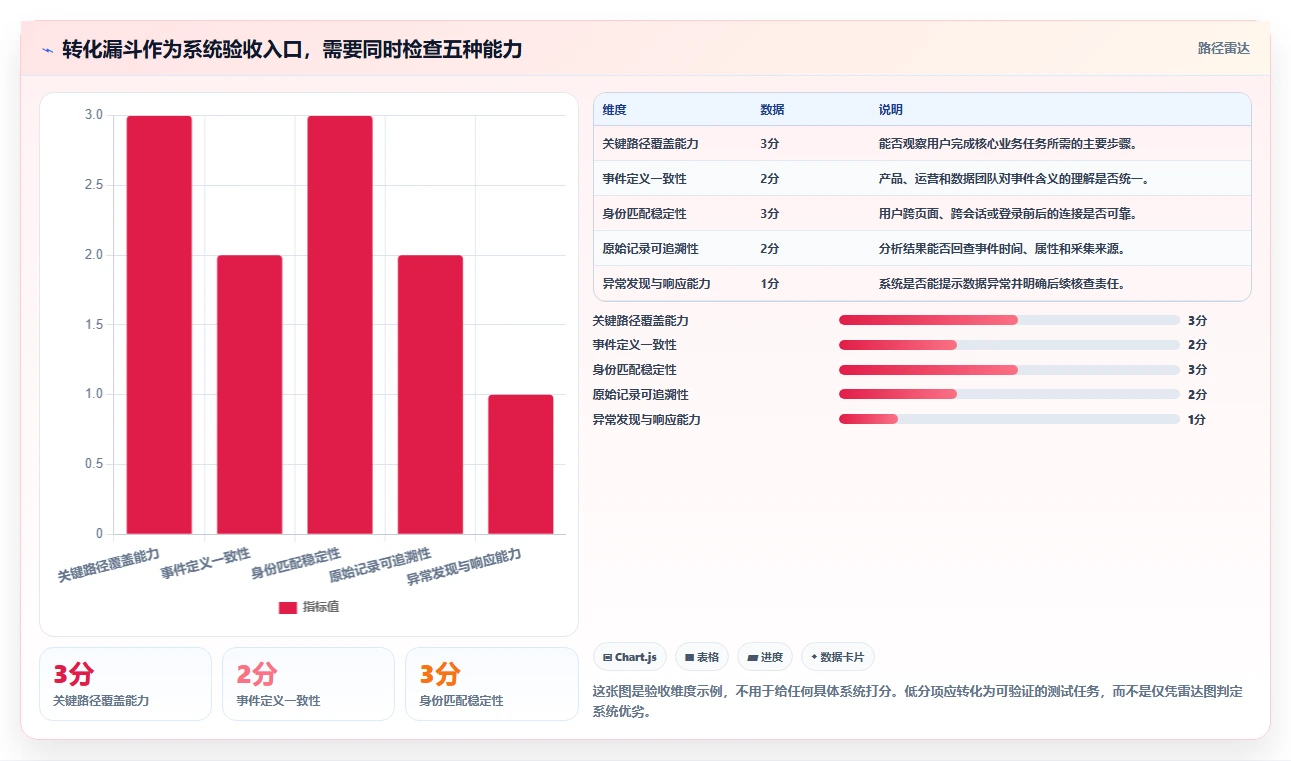
Task: Click the bar for 关键路径覆盖能力 in the chart
Action: (x=159, y=325)
